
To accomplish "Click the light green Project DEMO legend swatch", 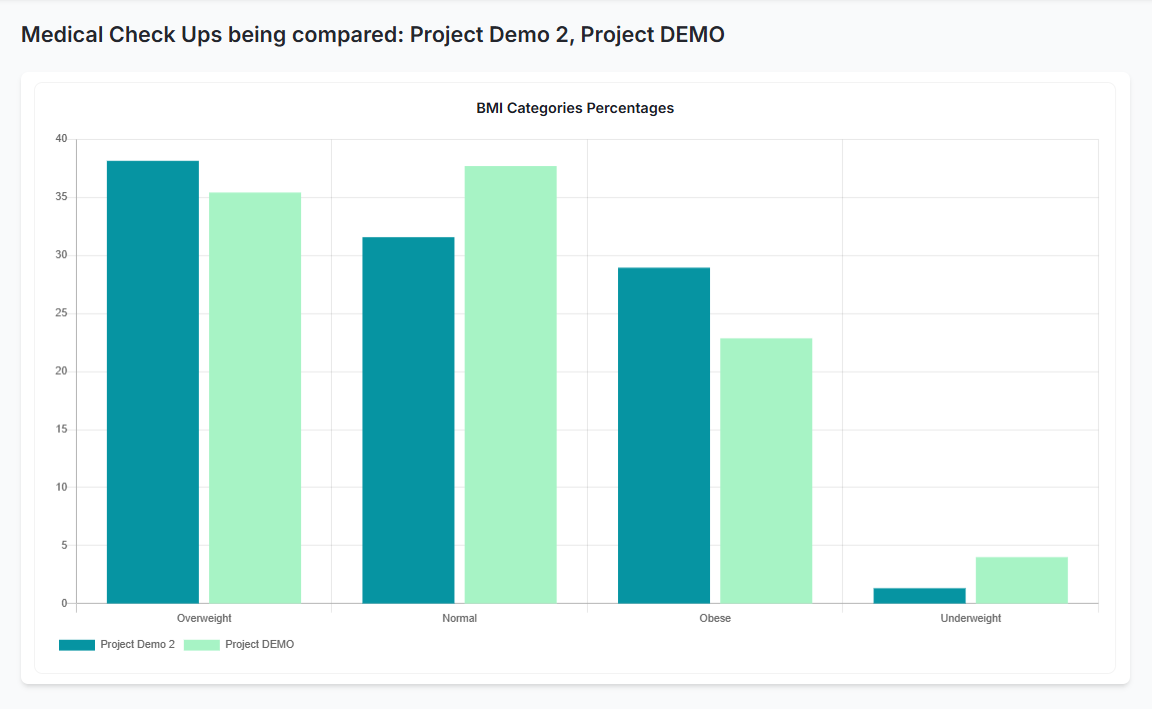I will [x=201, y=645].
